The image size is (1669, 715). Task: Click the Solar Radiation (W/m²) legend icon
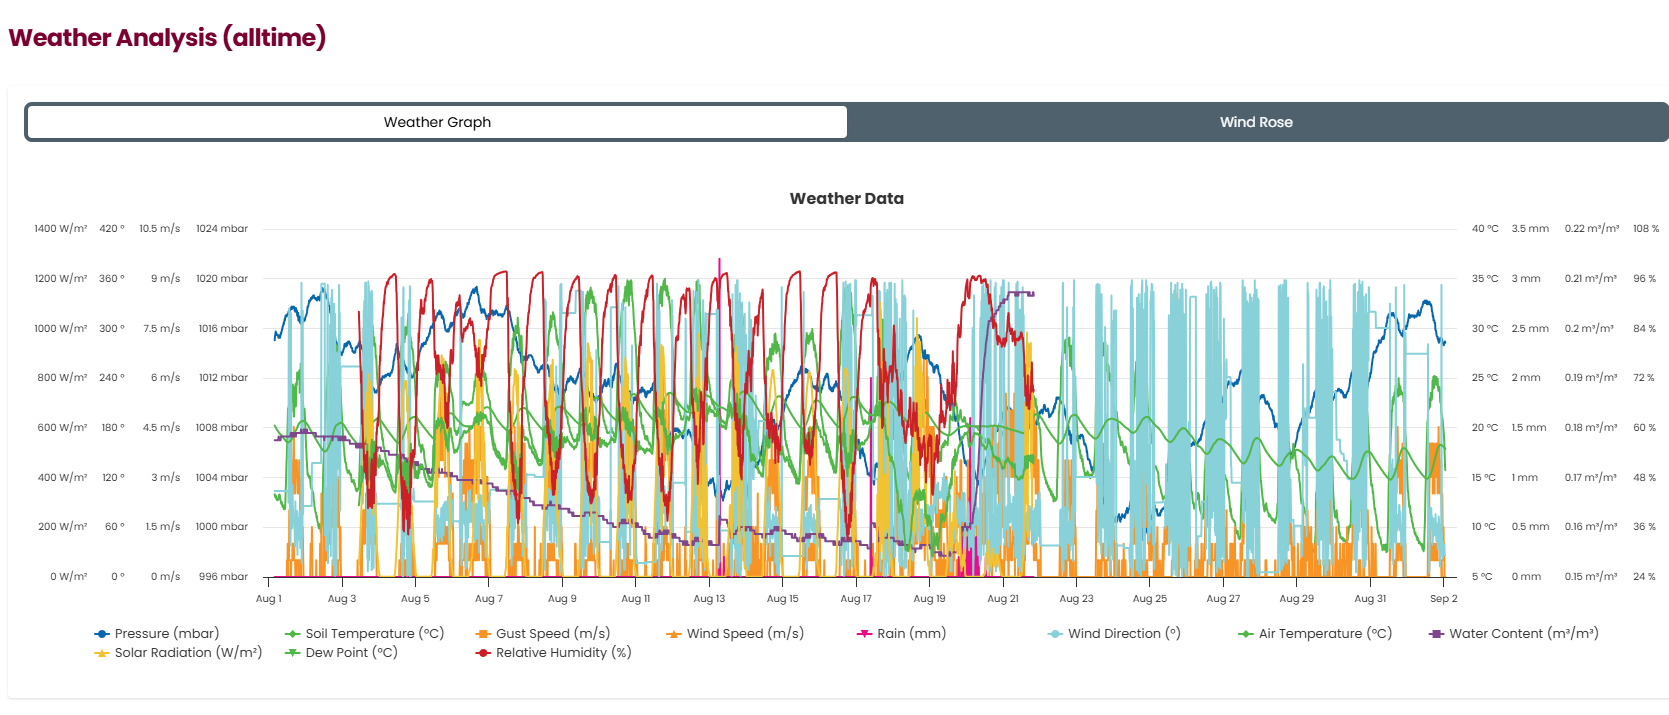102,653
